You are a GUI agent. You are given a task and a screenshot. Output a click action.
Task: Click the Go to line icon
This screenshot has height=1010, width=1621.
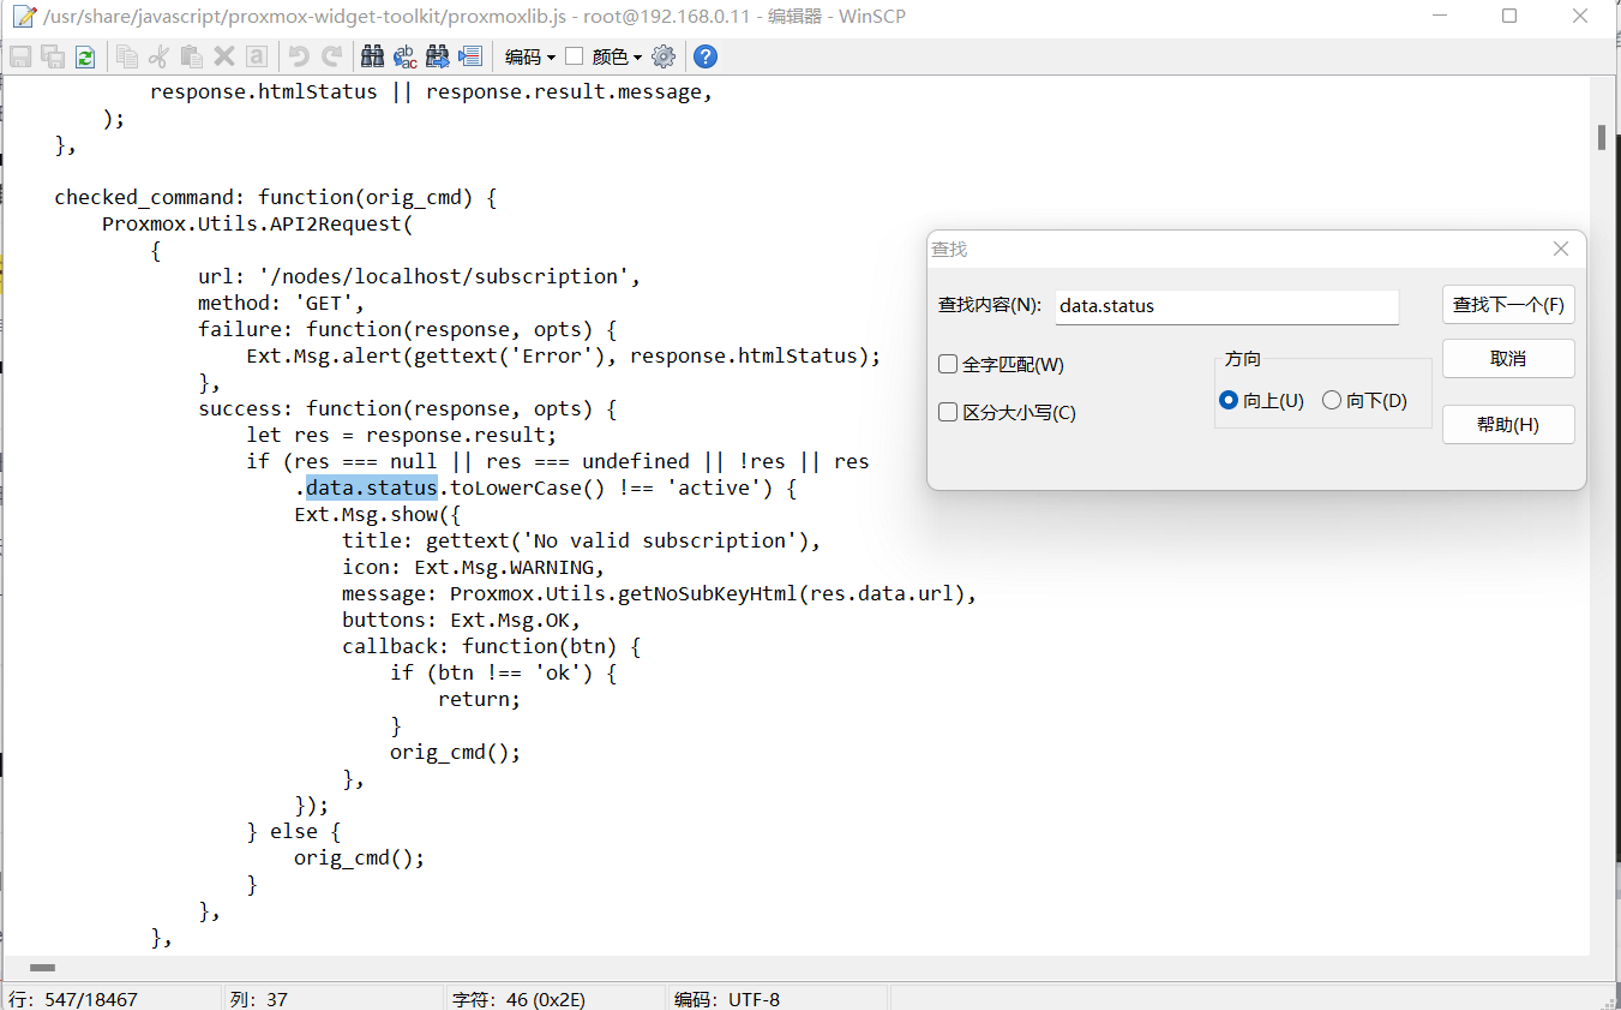(470, 57)
